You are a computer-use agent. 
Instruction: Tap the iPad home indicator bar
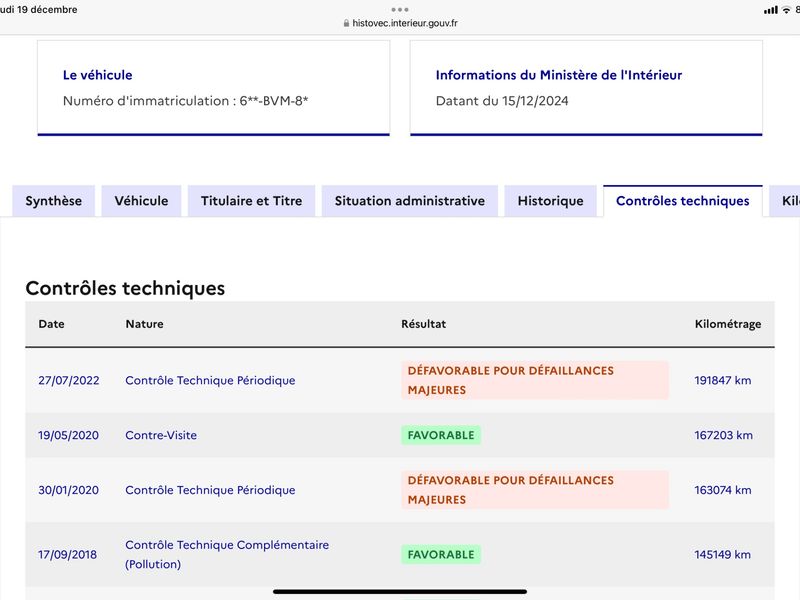point(400,592)
